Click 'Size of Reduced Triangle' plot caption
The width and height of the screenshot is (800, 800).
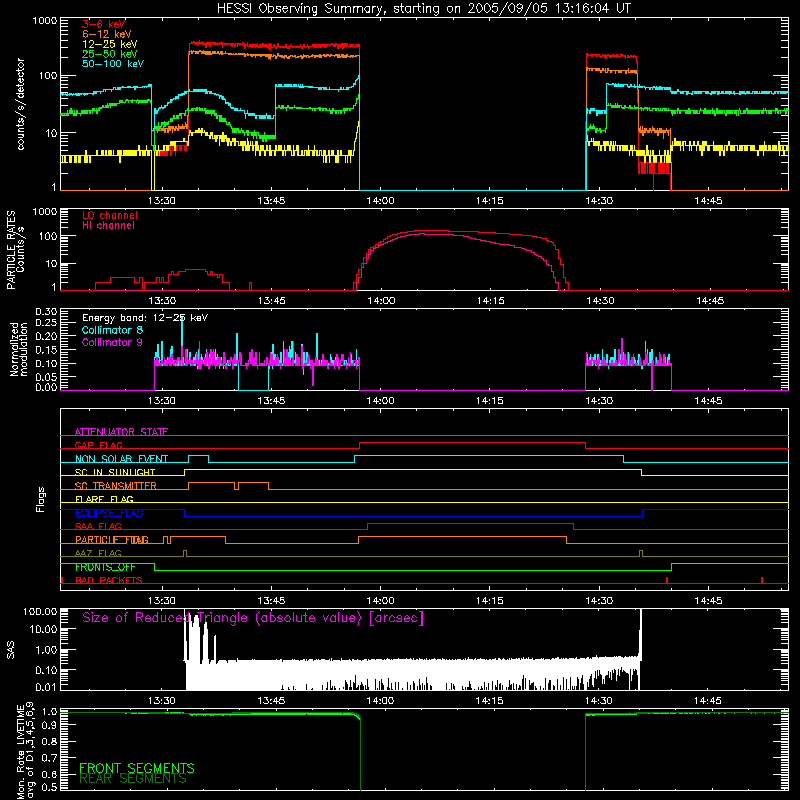253,618
